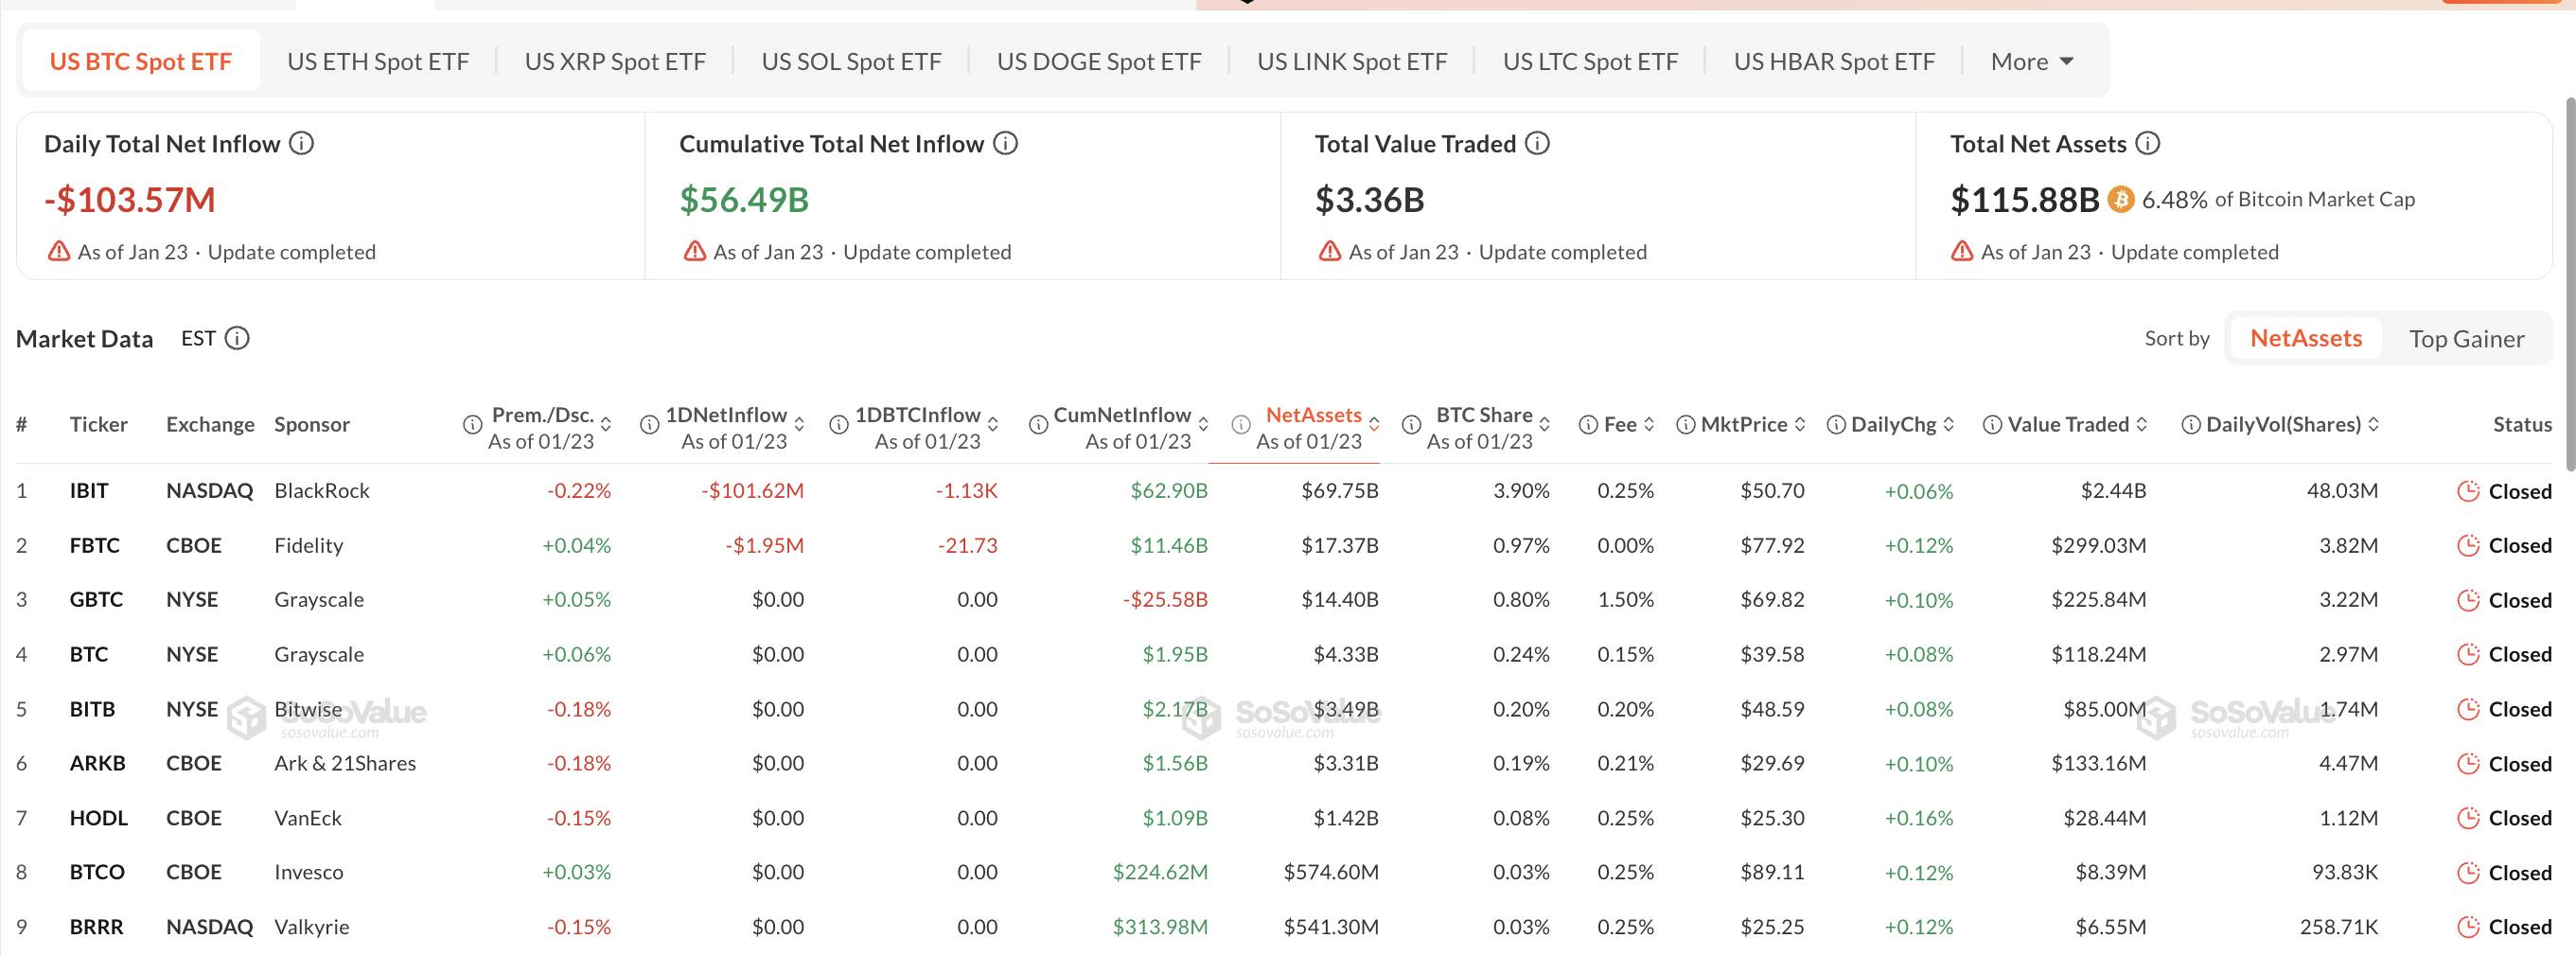This screenshot has height=956, width=2576.
Task: Click the IBIT ticker in the table
Action: click(89, 490)
